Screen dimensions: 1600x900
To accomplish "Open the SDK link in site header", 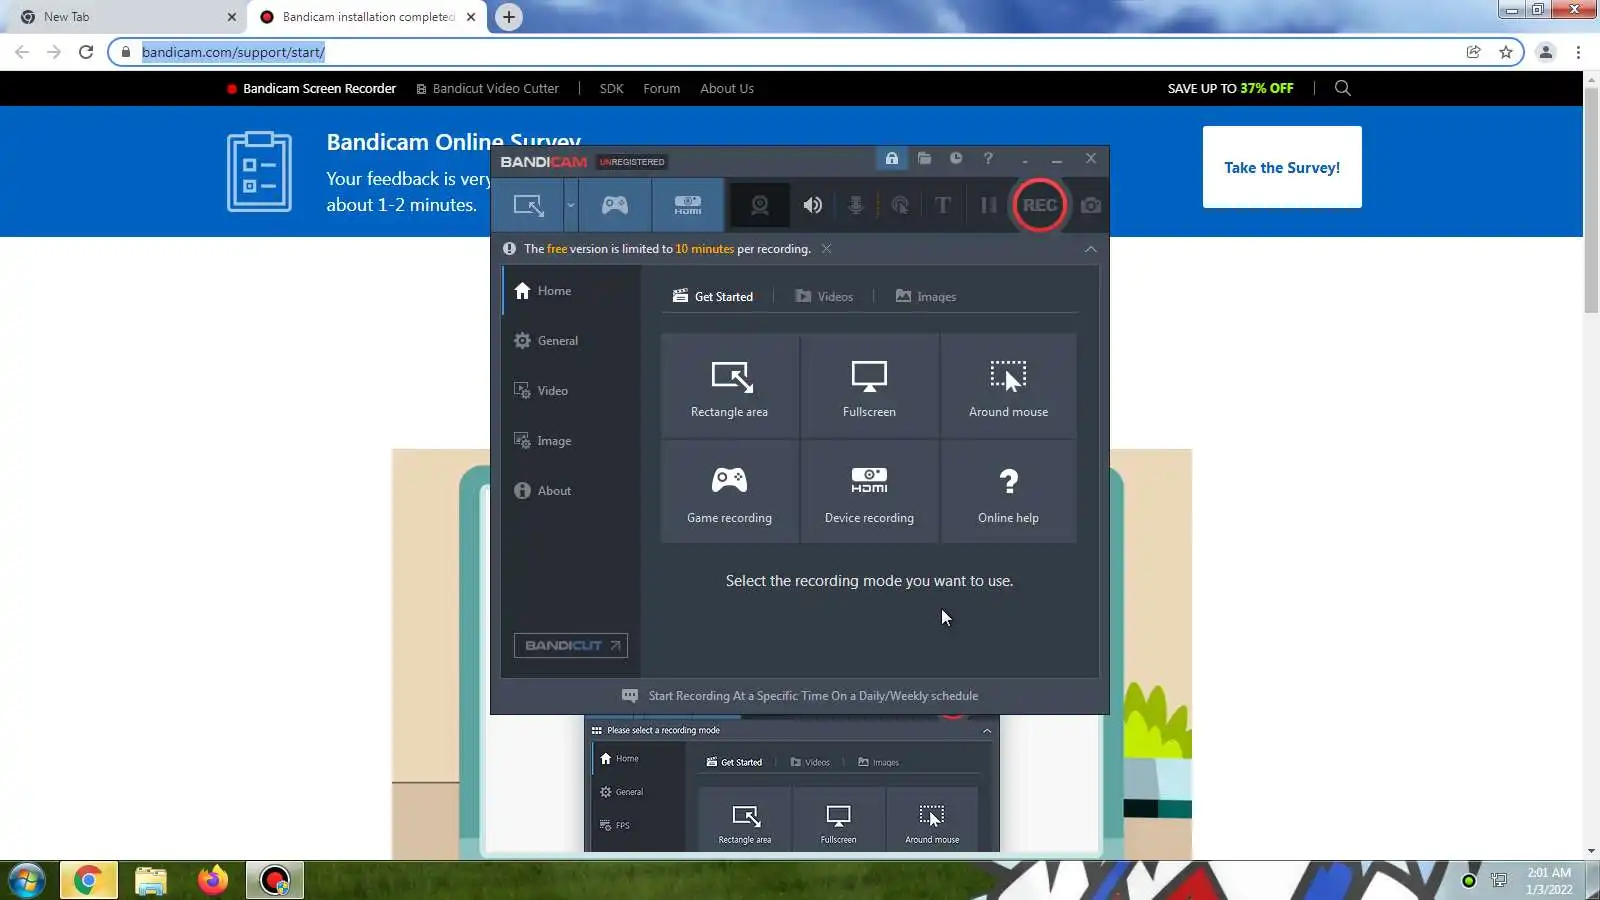I will coord(612,89).
